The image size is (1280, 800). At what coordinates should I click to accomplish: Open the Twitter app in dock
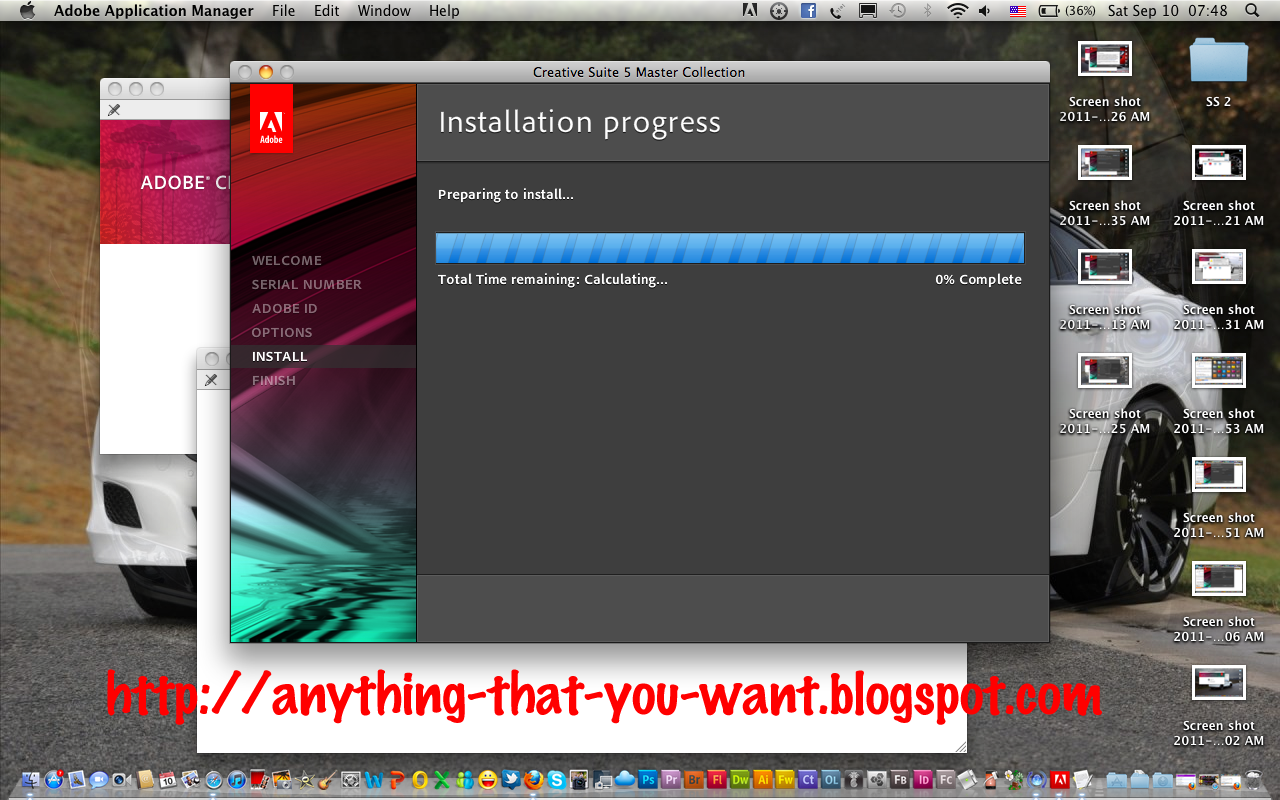pyautogui.click(x=511, y=779)
